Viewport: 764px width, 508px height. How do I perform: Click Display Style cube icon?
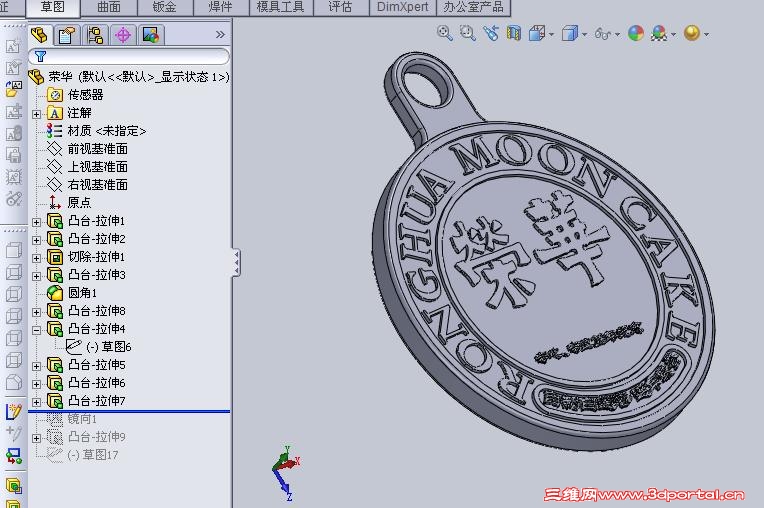[x=569, y=33]
